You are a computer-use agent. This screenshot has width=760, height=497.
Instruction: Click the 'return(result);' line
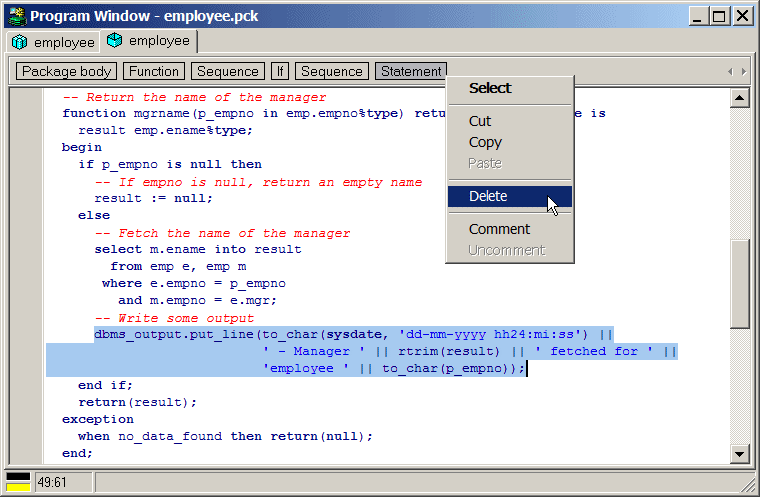point(138,402)
